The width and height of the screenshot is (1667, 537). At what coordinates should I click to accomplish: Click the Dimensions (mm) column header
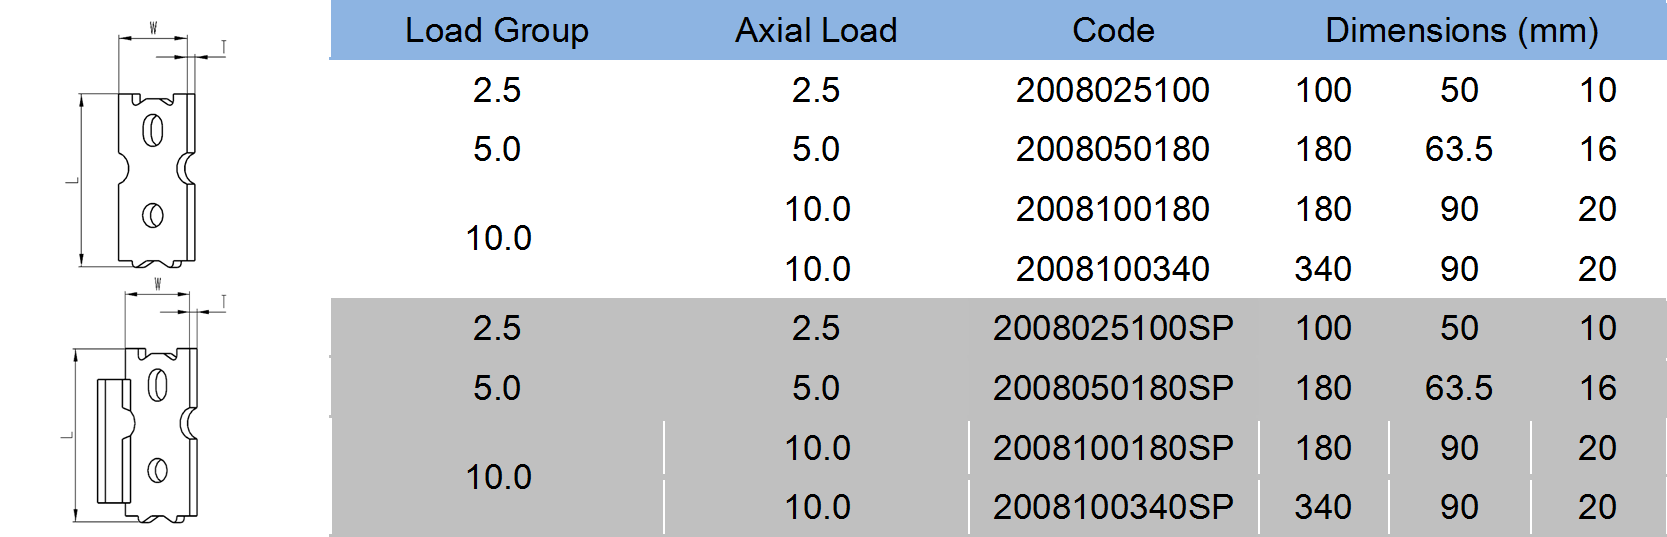click(x=1461, y=30)
